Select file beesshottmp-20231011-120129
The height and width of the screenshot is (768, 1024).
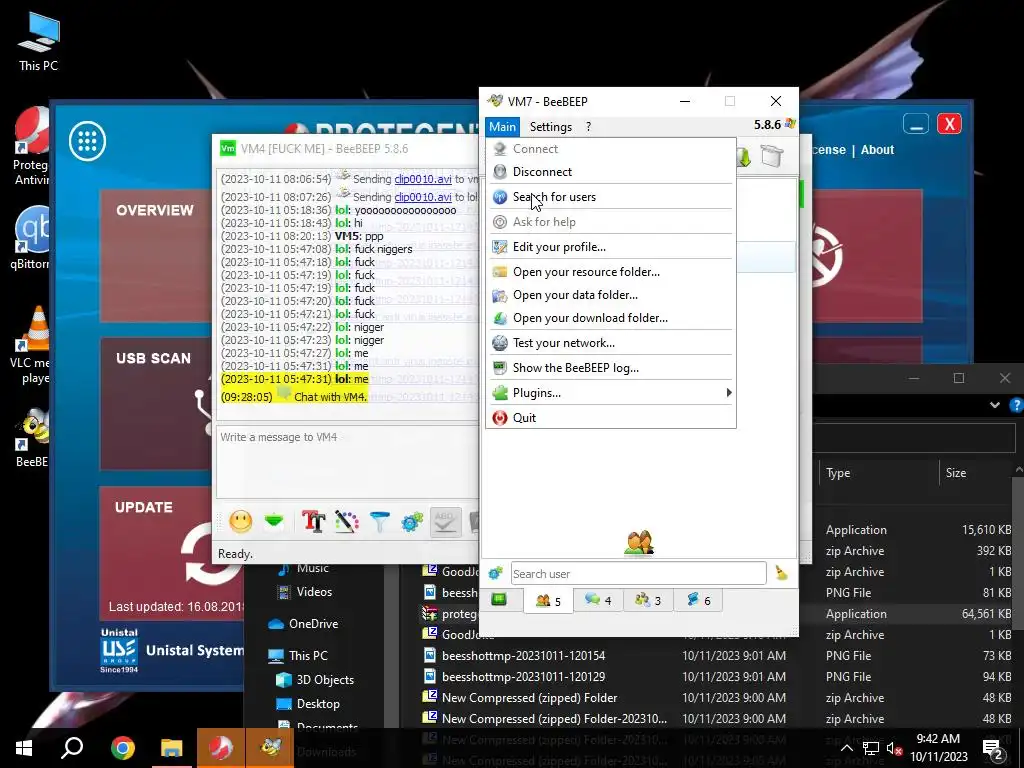[x=523, y=677]
